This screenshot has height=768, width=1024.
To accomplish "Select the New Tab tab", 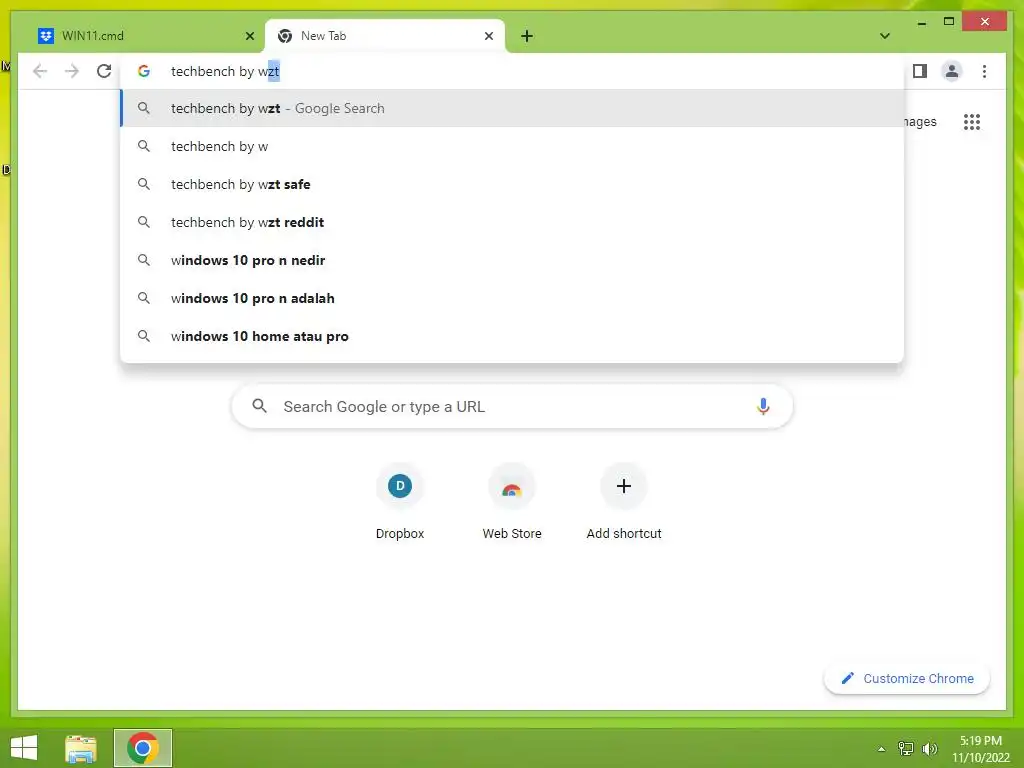I will coord(385,36).
